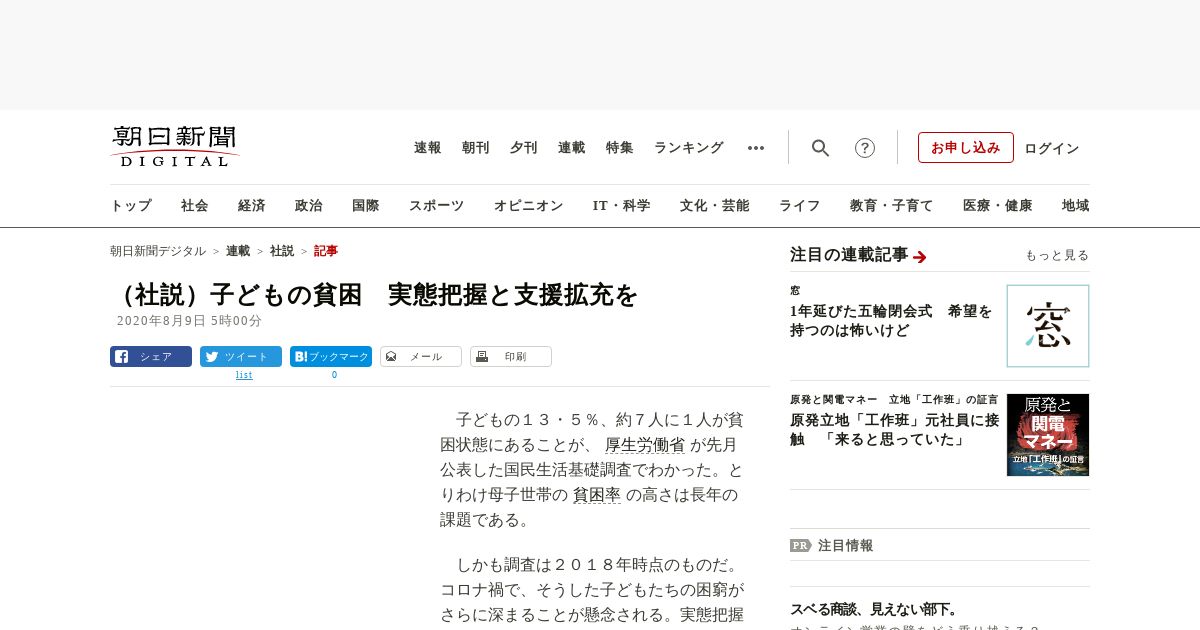Click the PR 注目情報 label
This screenshot has width=1200, height=630.
coord(831,546)
